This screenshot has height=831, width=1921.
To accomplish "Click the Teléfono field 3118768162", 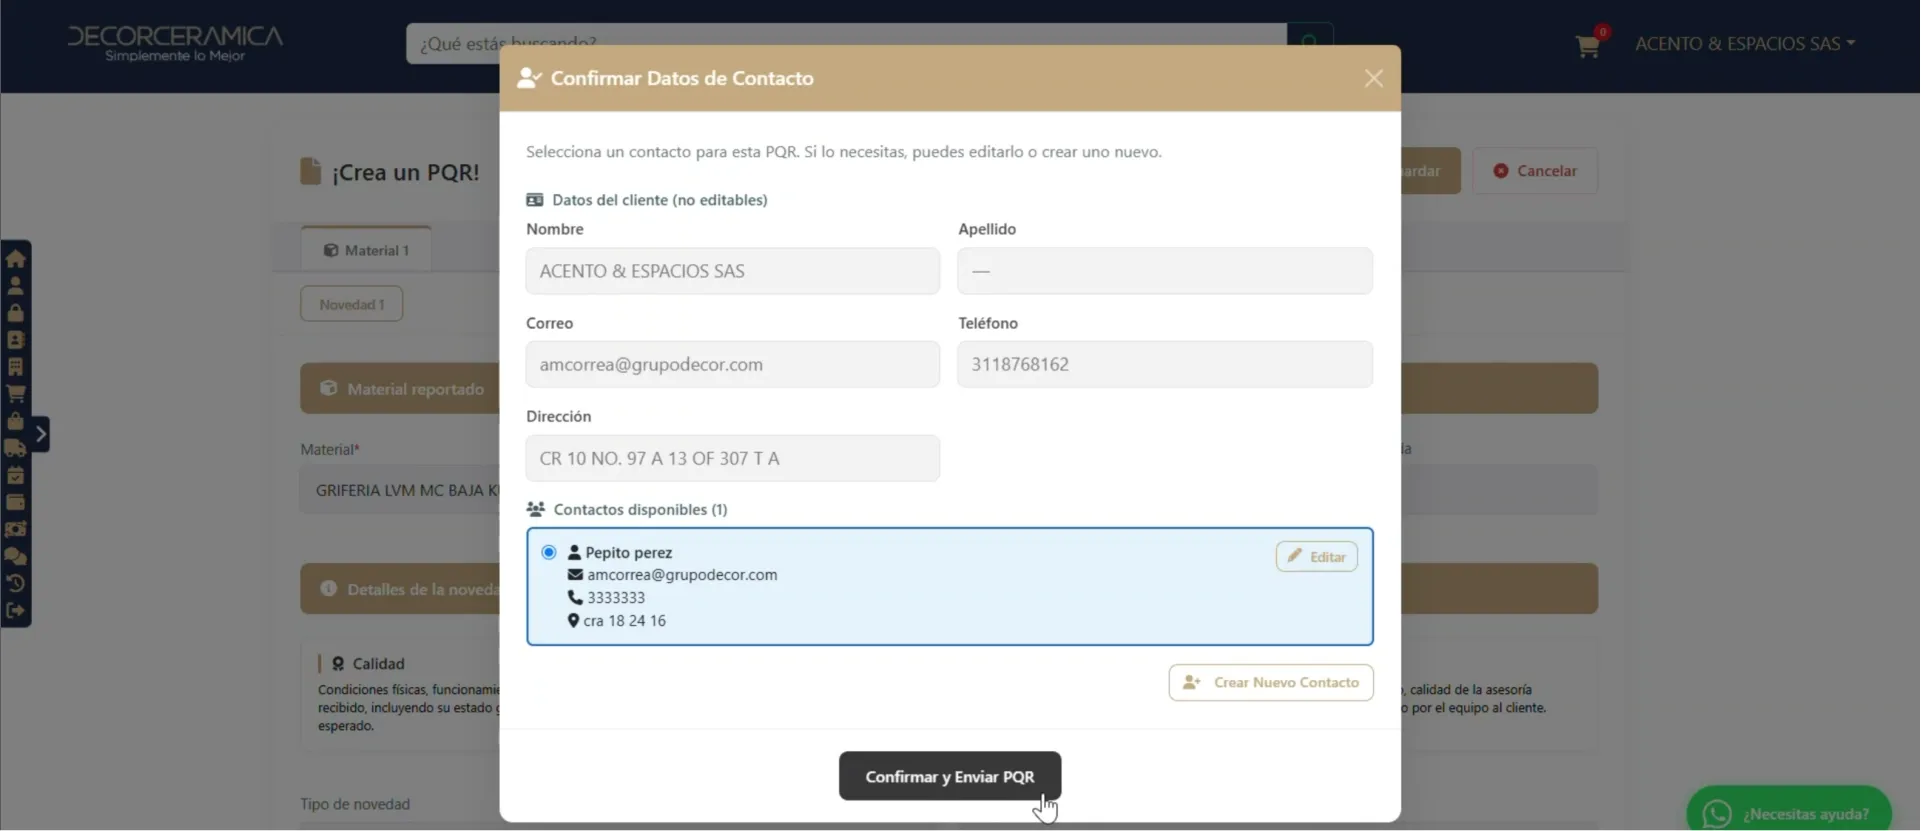I will click(x=1165, y=364).
